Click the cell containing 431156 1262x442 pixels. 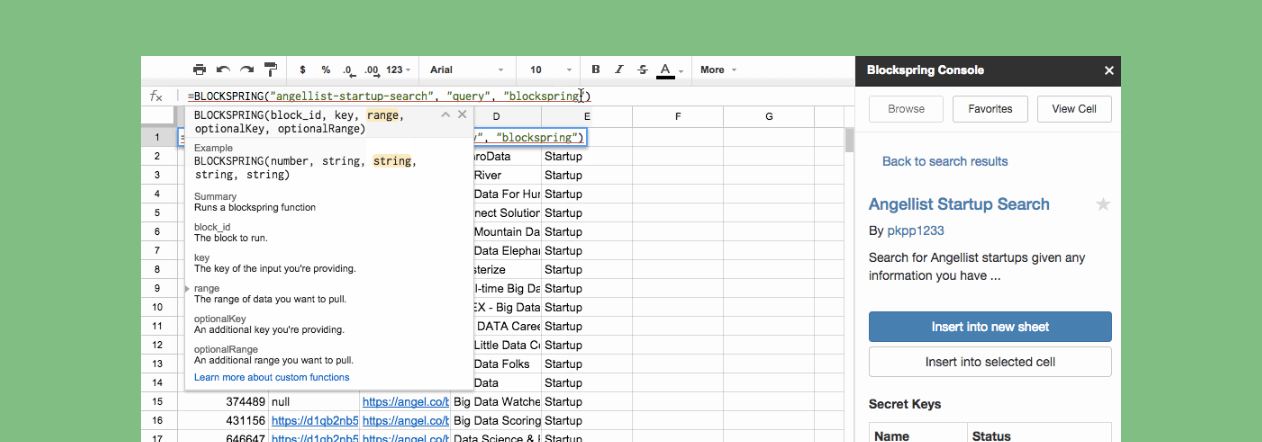223,421
